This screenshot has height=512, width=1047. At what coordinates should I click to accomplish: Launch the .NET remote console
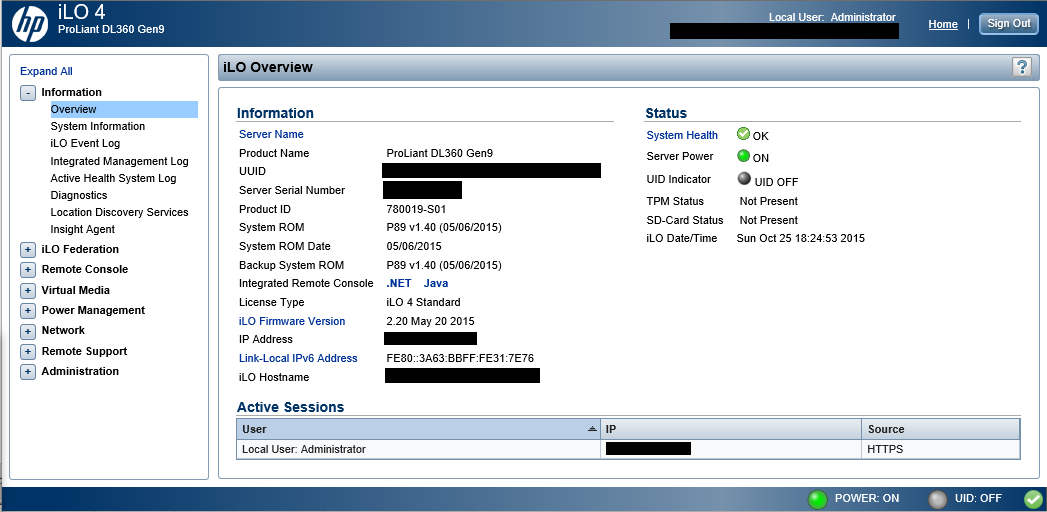coord(399,283)
